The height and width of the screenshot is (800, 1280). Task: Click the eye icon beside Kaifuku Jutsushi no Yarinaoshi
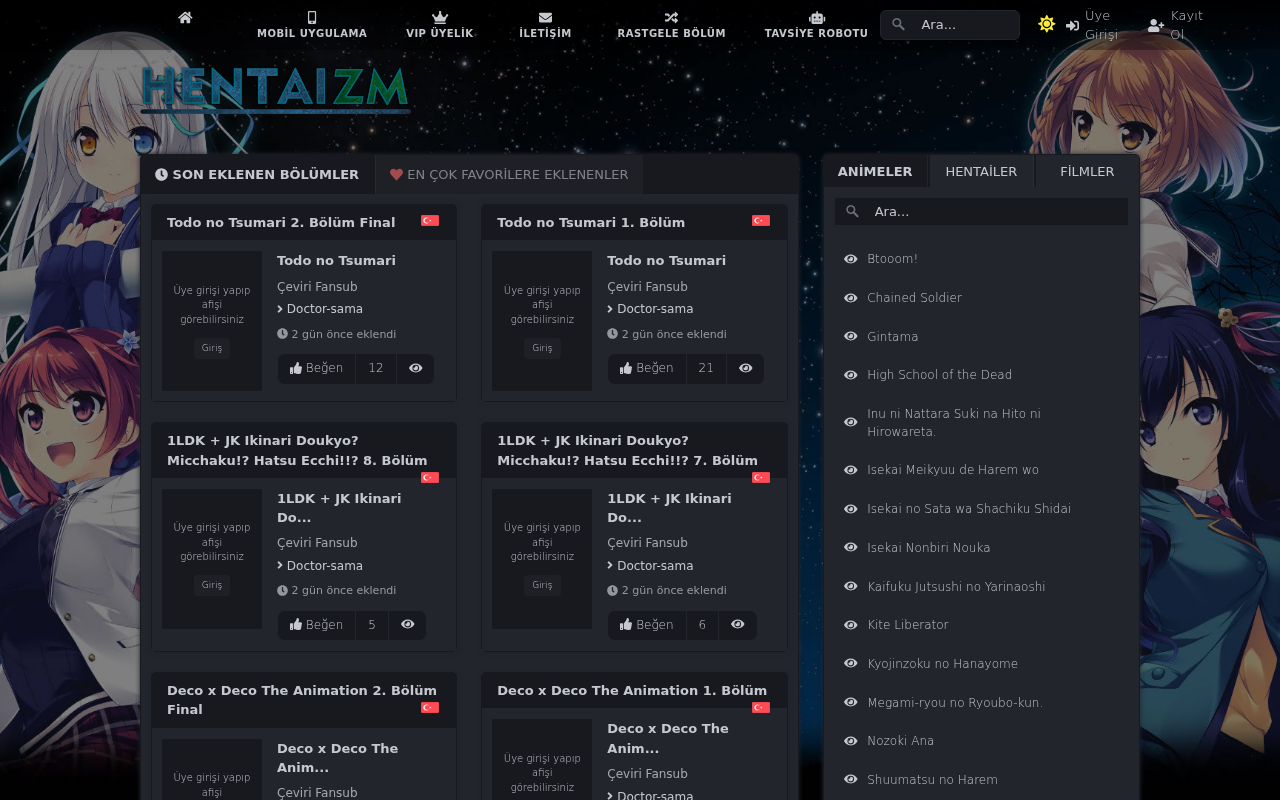(851, 587)
